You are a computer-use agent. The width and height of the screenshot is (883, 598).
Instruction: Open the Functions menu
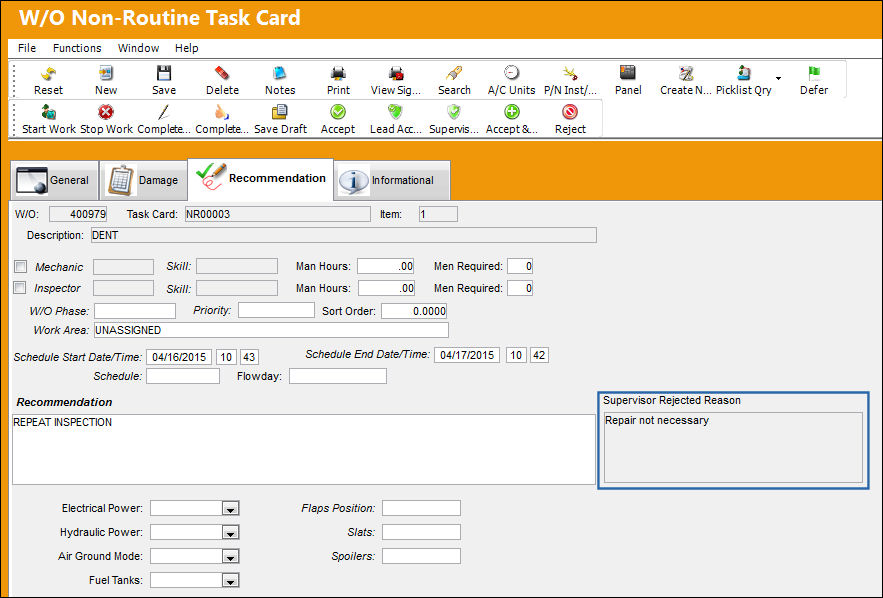coord(77,48)
